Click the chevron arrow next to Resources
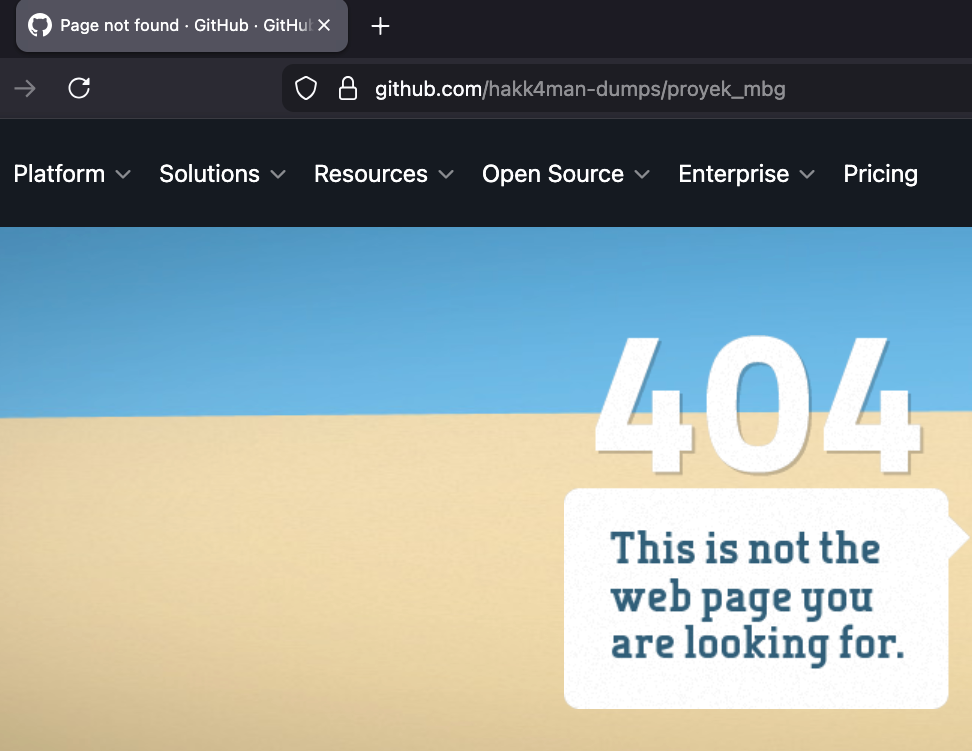This screenshot has height=751, width=972. pyautogui.click(x=446, y=175)
